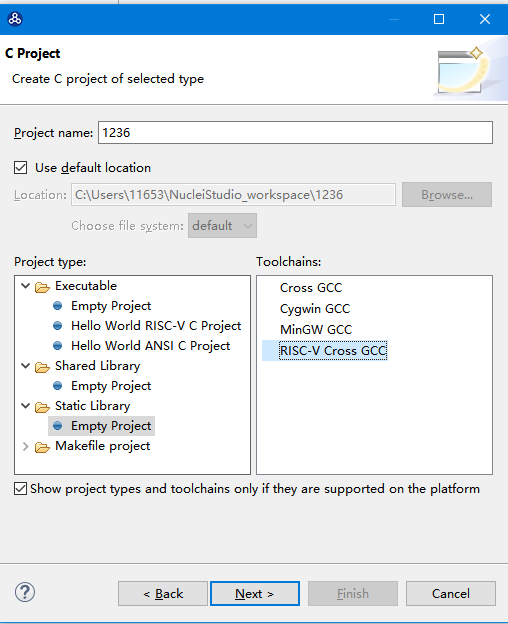Uncheck Show project types only if supported
The image size is (508, 624).
[21, 488]
